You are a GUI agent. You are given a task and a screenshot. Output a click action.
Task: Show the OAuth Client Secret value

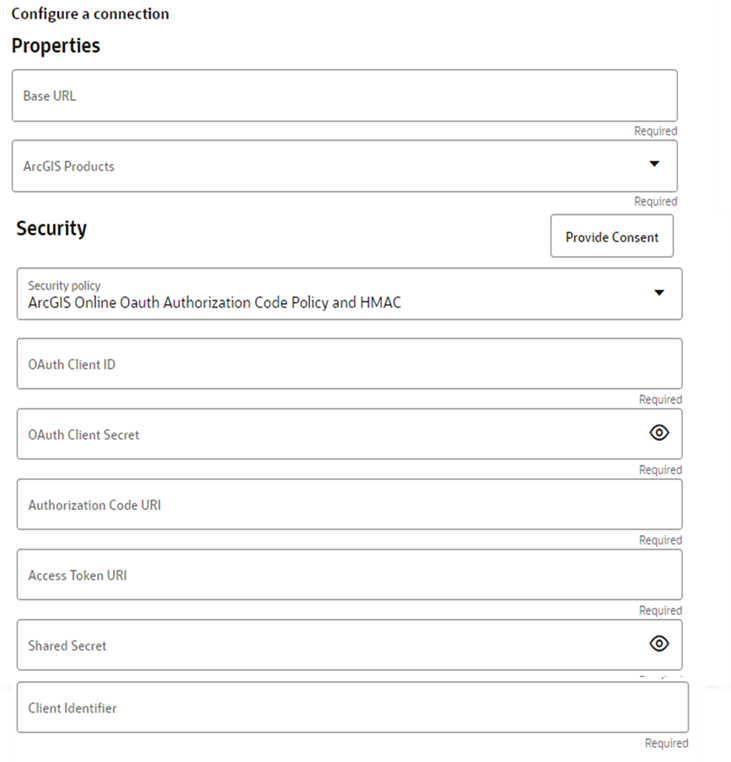click(x=659, y=433)
